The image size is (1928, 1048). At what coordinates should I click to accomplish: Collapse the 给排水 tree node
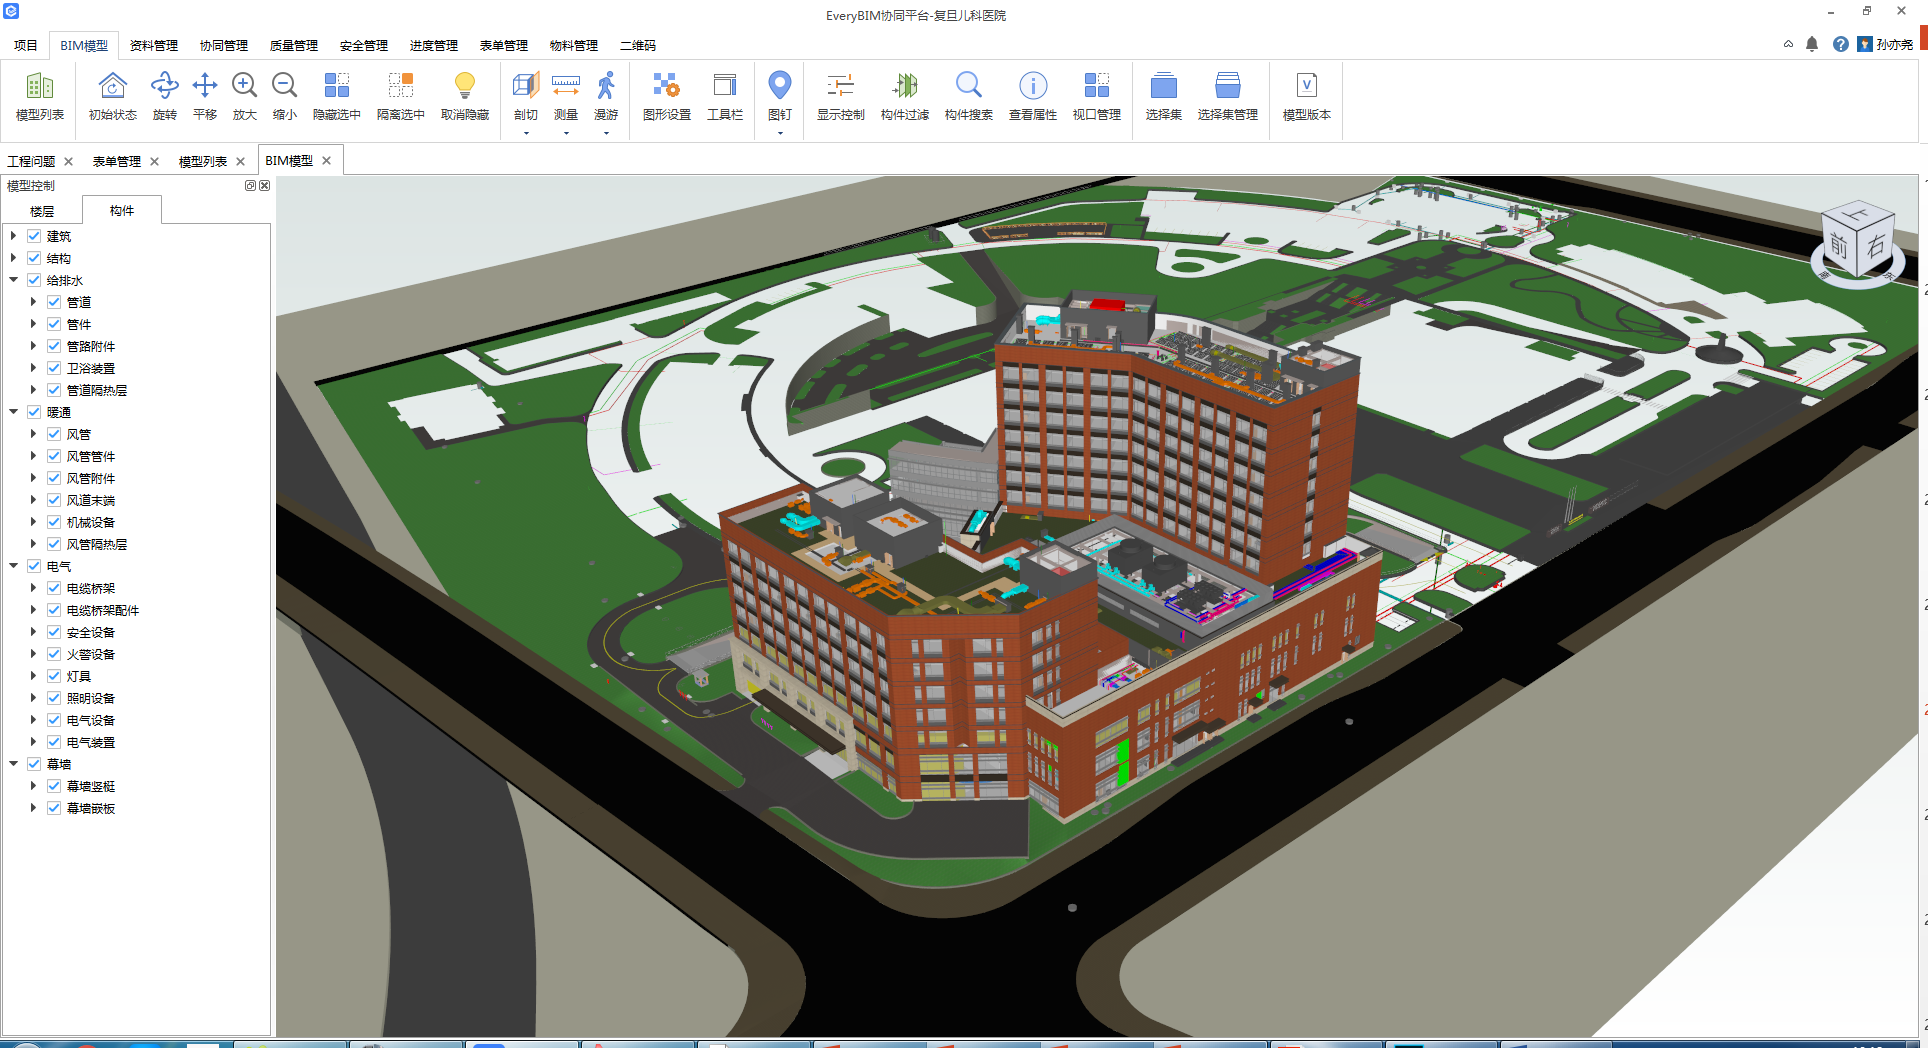pyautogui.click(x=13, y=280)
